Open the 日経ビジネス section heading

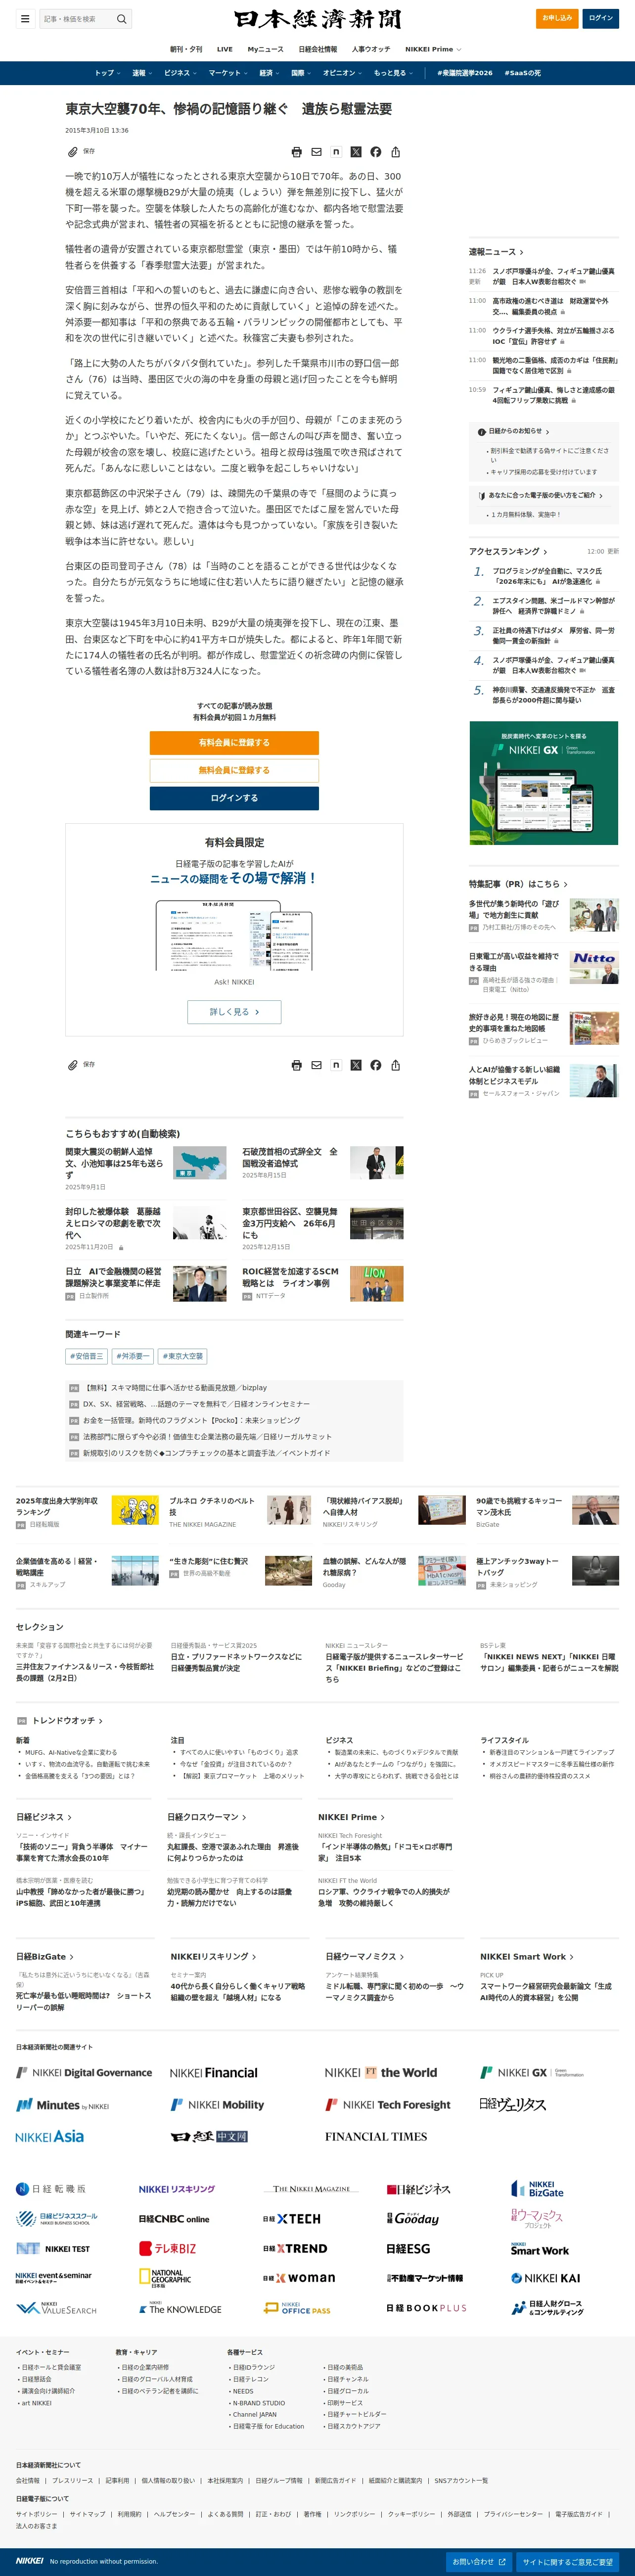[44, 1817]
